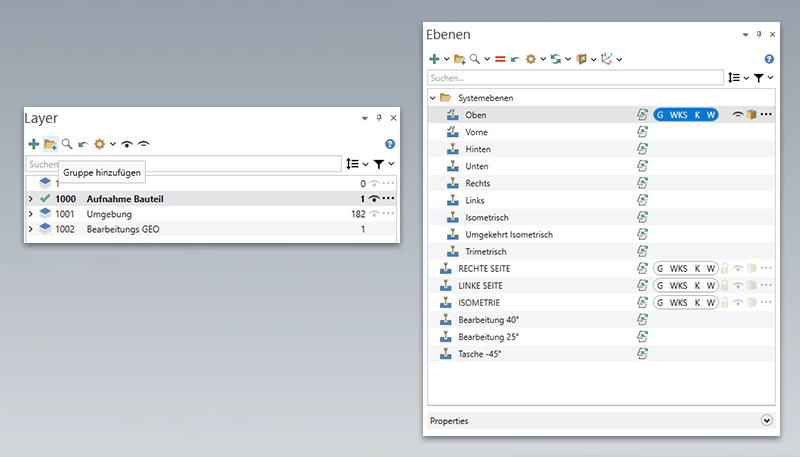
Task: Expand the Properties section
Action: click(767, 421)
